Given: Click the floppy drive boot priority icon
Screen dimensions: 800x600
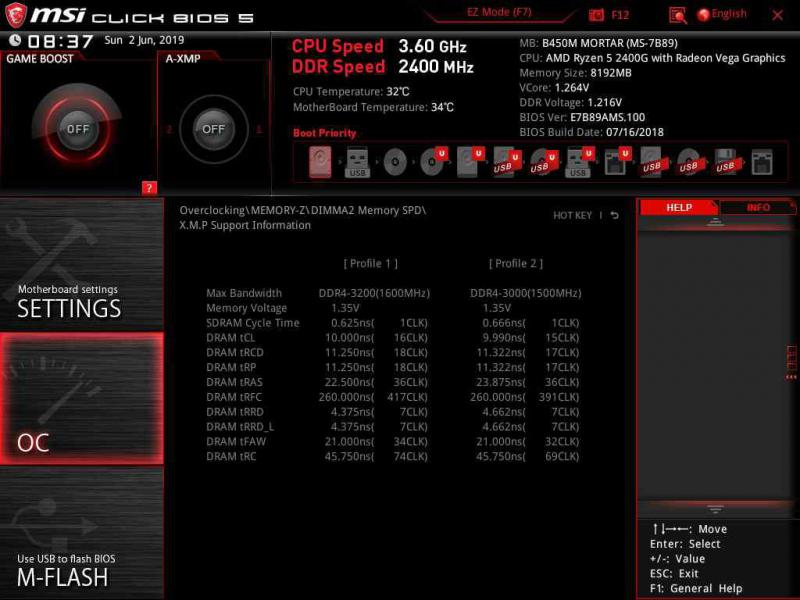Looking at the screenshot, I should click(726, 162).
